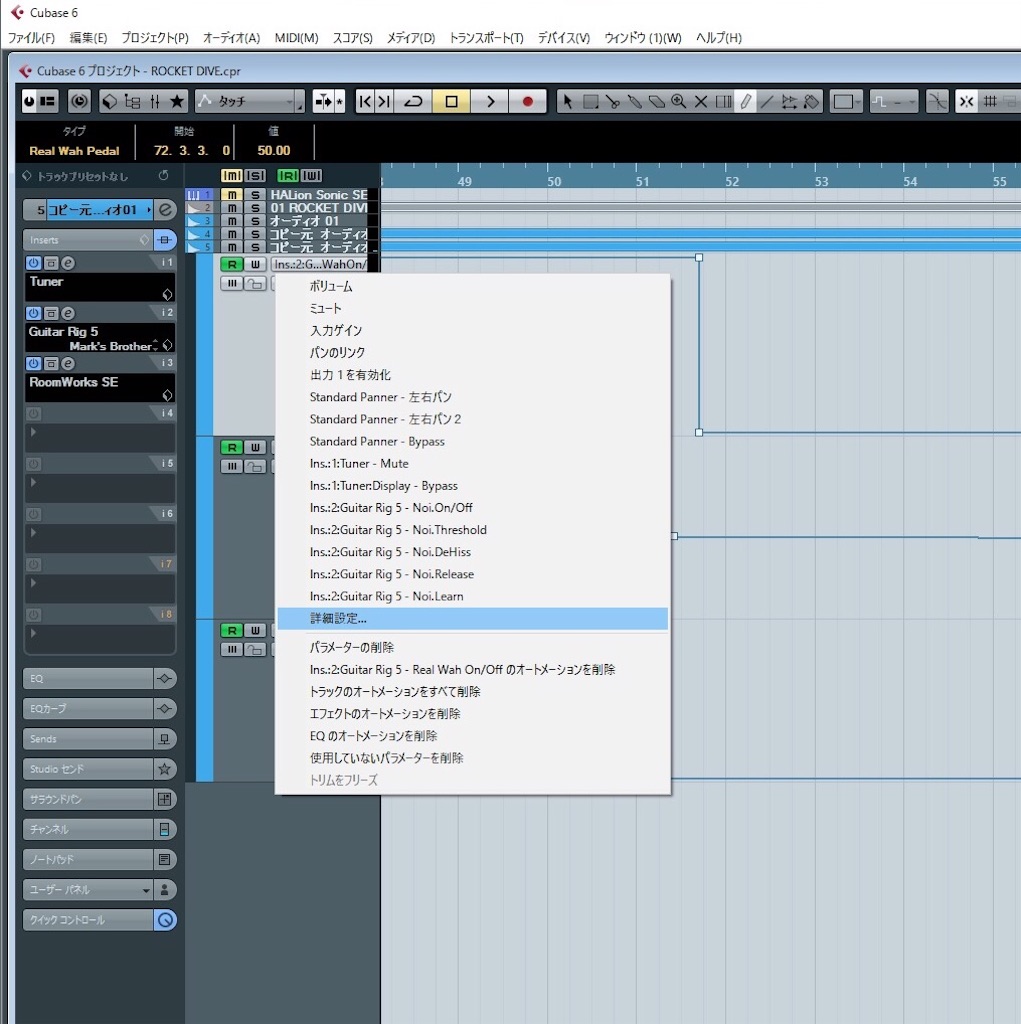1021x1024 pixels.
Task: Select the Zoom magnifier tool
Action: (679, 101)
